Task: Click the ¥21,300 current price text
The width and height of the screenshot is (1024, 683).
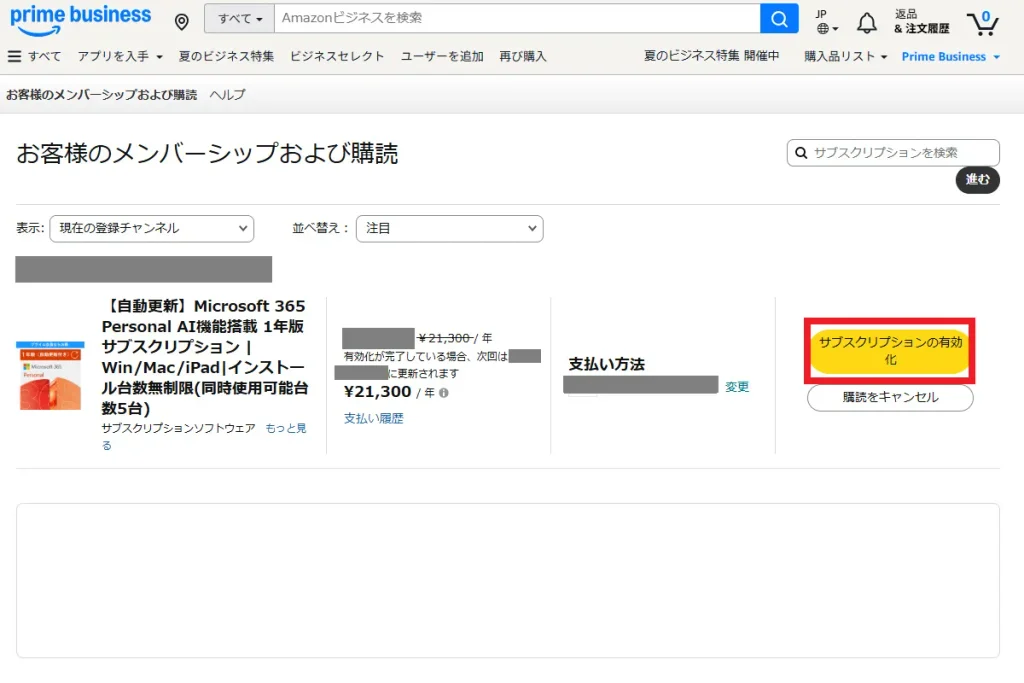Action: click(377, 392)
